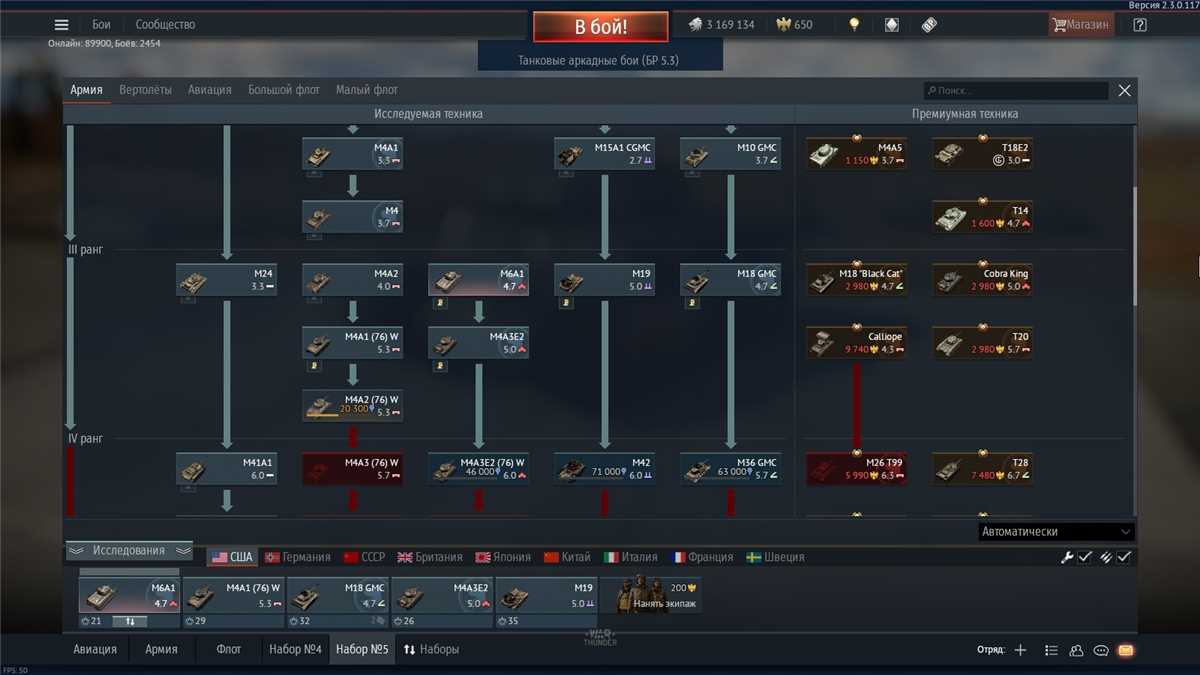The height and width of the screenshot is (675, 1200).
Task: Select M41A1 tank card
Action: click(x=227, y=469)
